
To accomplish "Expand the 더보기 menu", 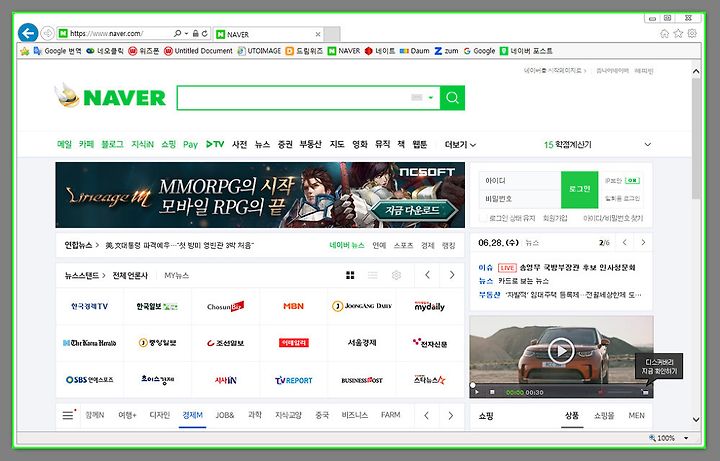I will (x=460, y=145).
